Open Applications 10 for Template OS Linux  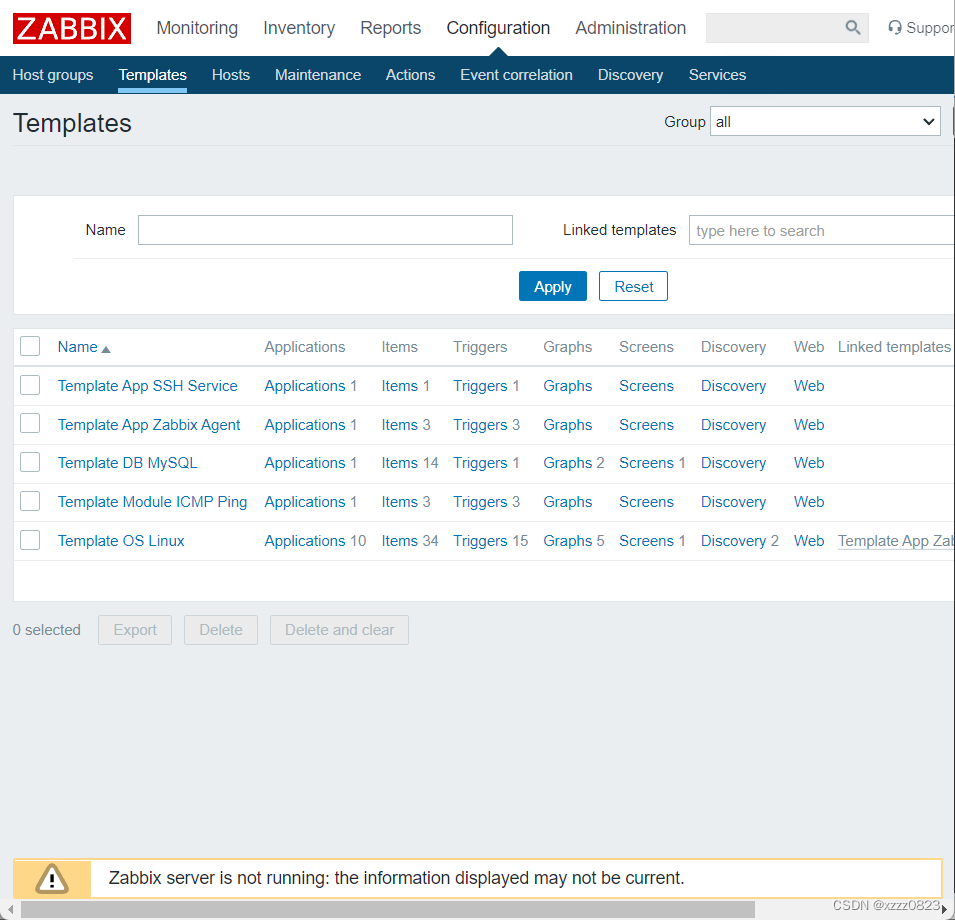(305, 541)
